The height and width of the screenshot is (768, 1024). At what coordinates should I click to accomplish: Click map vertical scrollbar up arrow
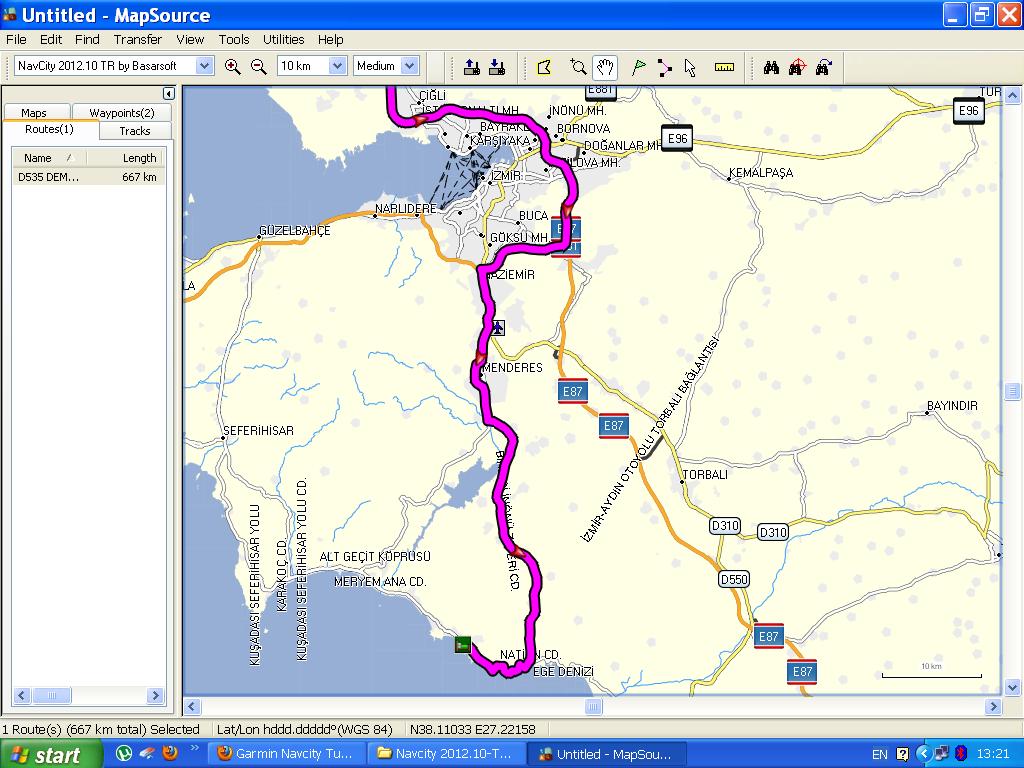pos(1012,96)
